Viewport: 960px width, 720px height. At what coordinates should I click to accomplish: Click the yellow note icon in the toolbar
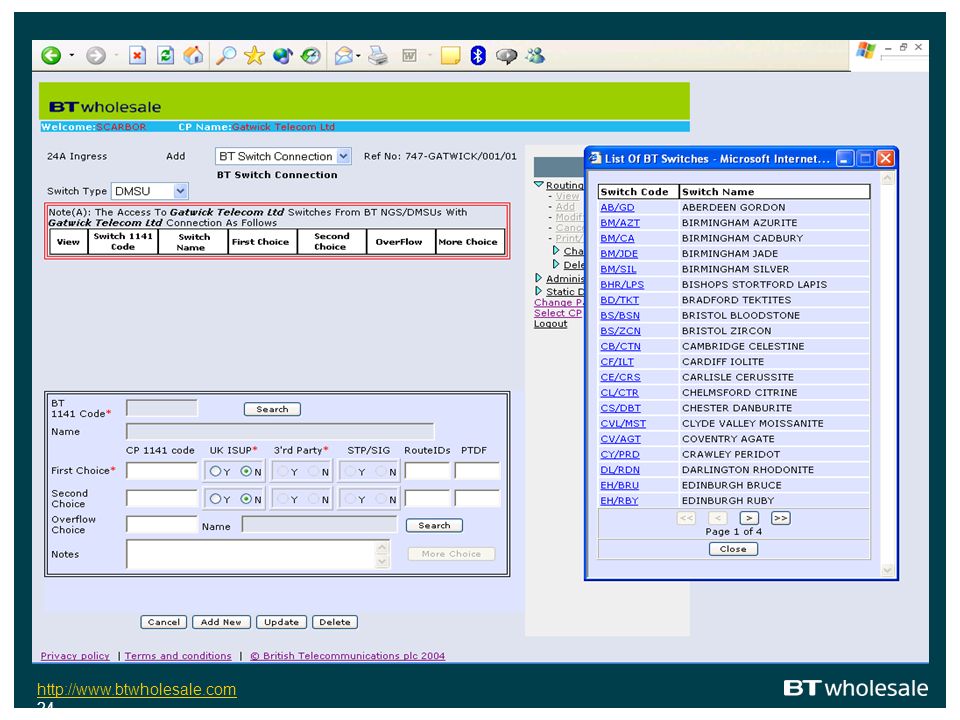point(450,56)
